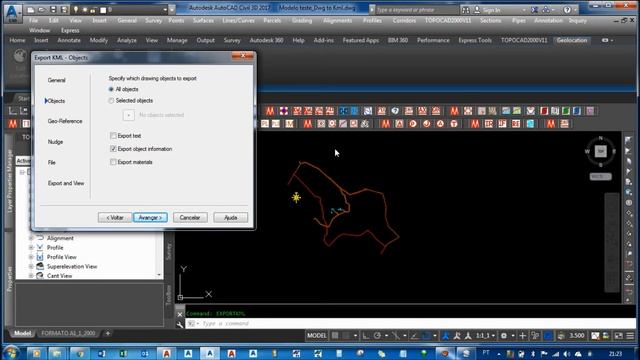
Task: Click the New drawing icon in quick access toolbar
Action: point(31,9)
